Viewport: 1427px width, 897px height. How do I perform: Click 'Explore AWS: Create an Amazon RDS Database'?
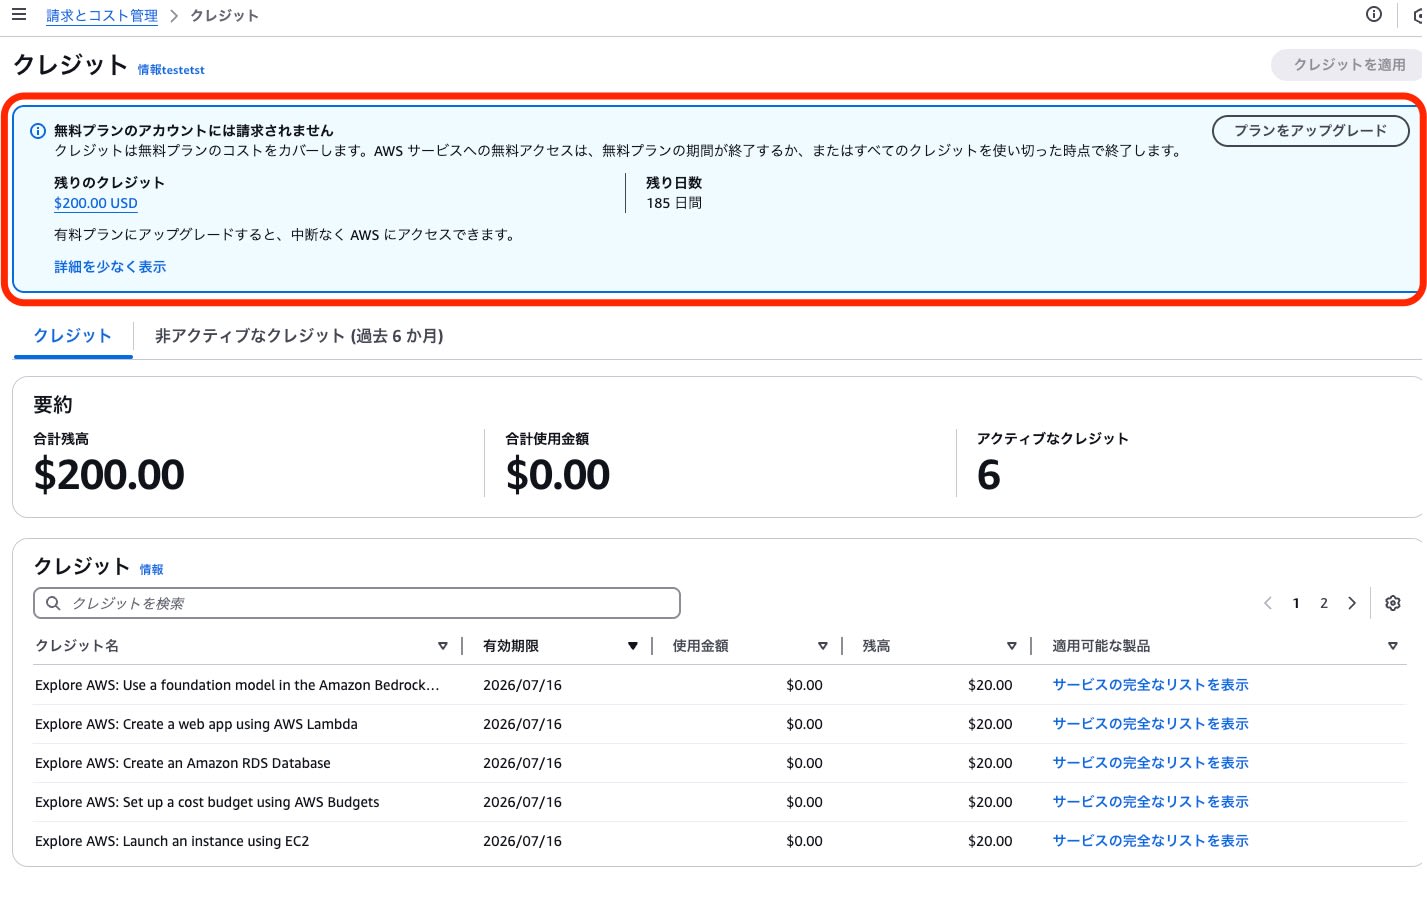click(x=183, y=763)
